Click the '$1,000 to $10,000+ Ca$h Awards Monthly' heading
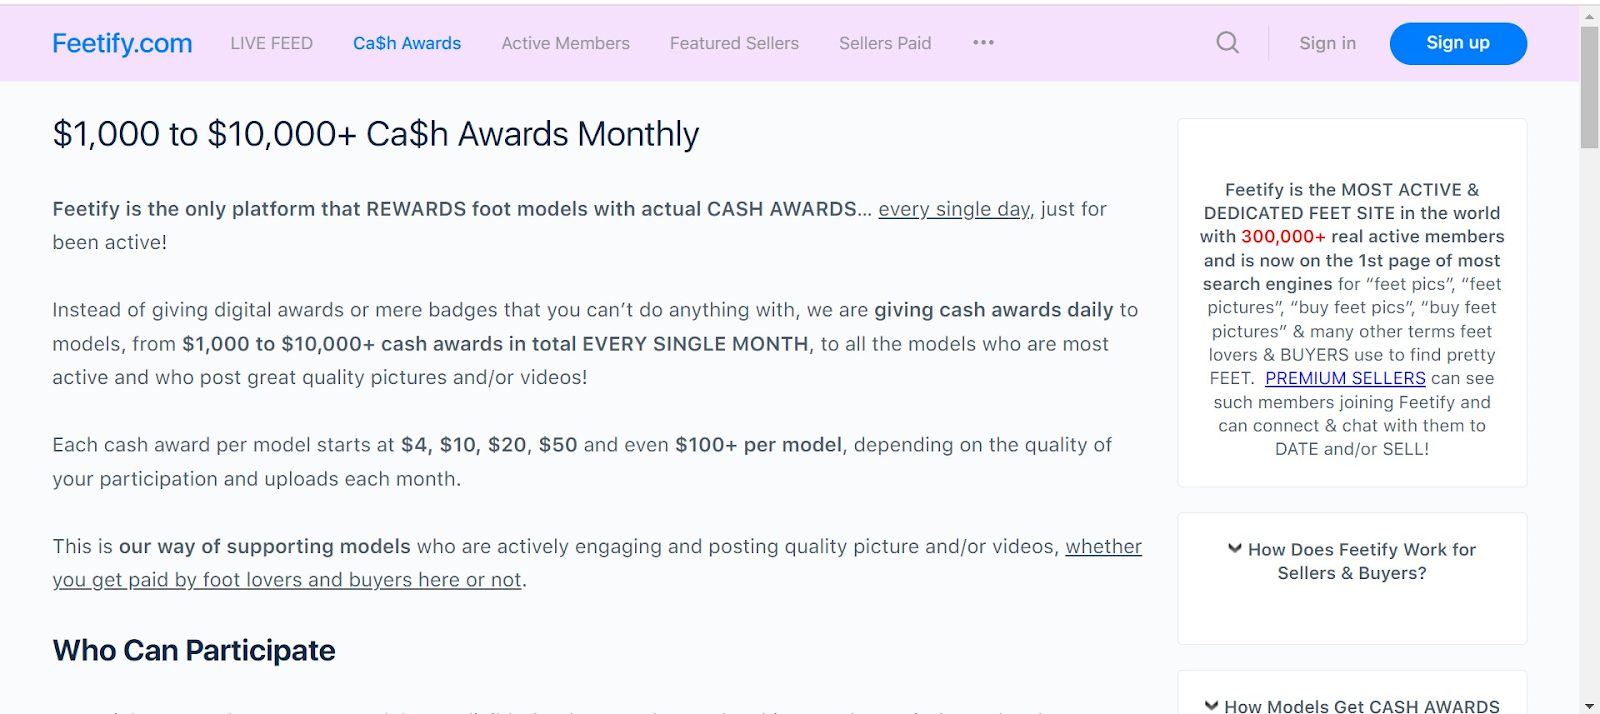Viewport: 1600px width, 714px height. tap(376, 134)
